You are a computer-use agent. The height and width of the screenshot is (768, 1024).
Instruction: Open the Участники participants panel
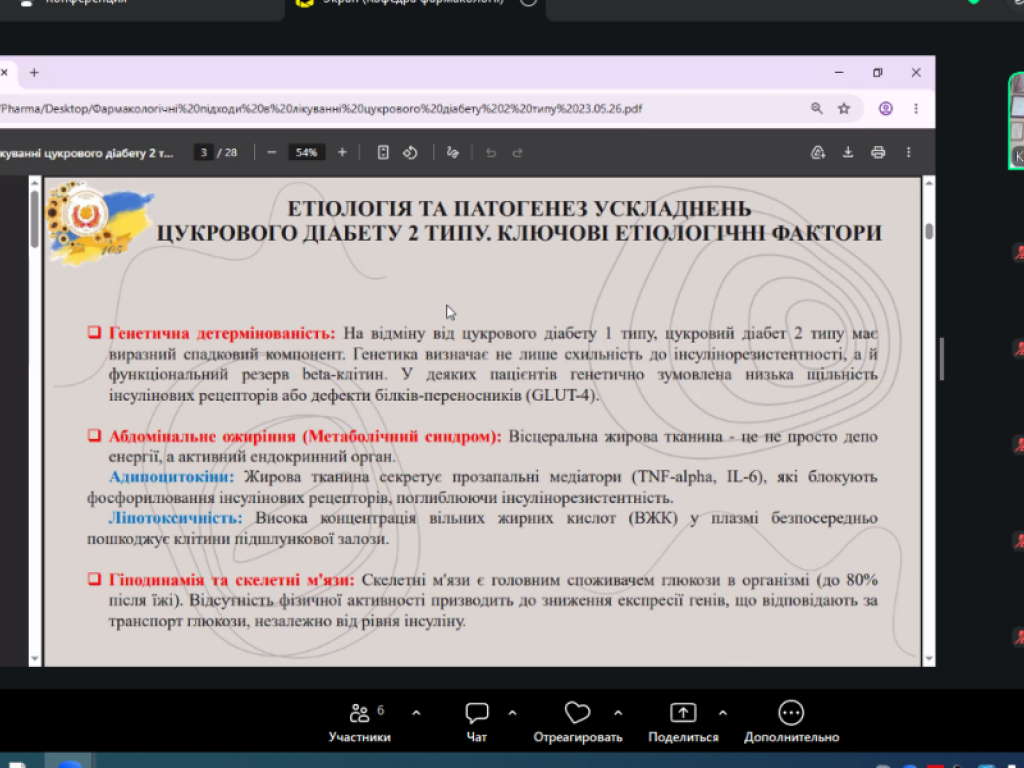359,722
